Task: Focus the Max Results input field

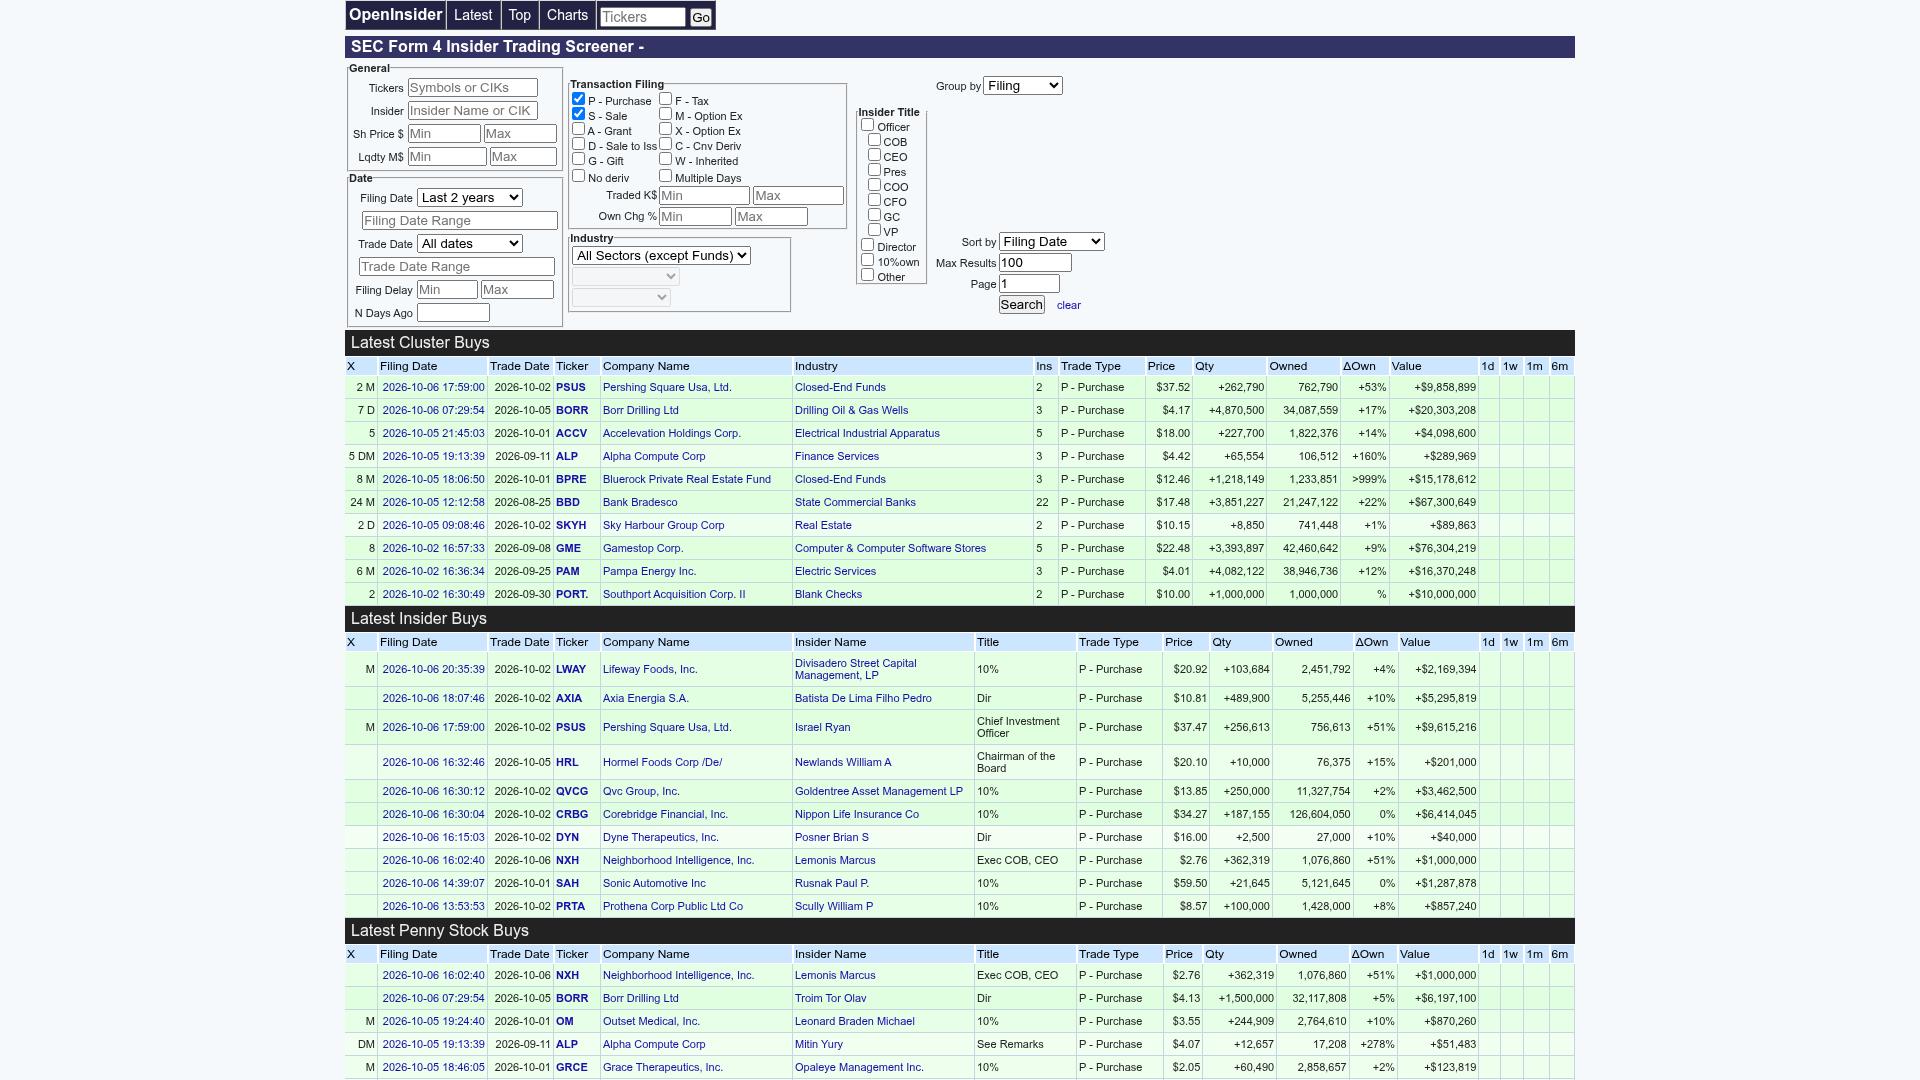Action: [1035, 263]
